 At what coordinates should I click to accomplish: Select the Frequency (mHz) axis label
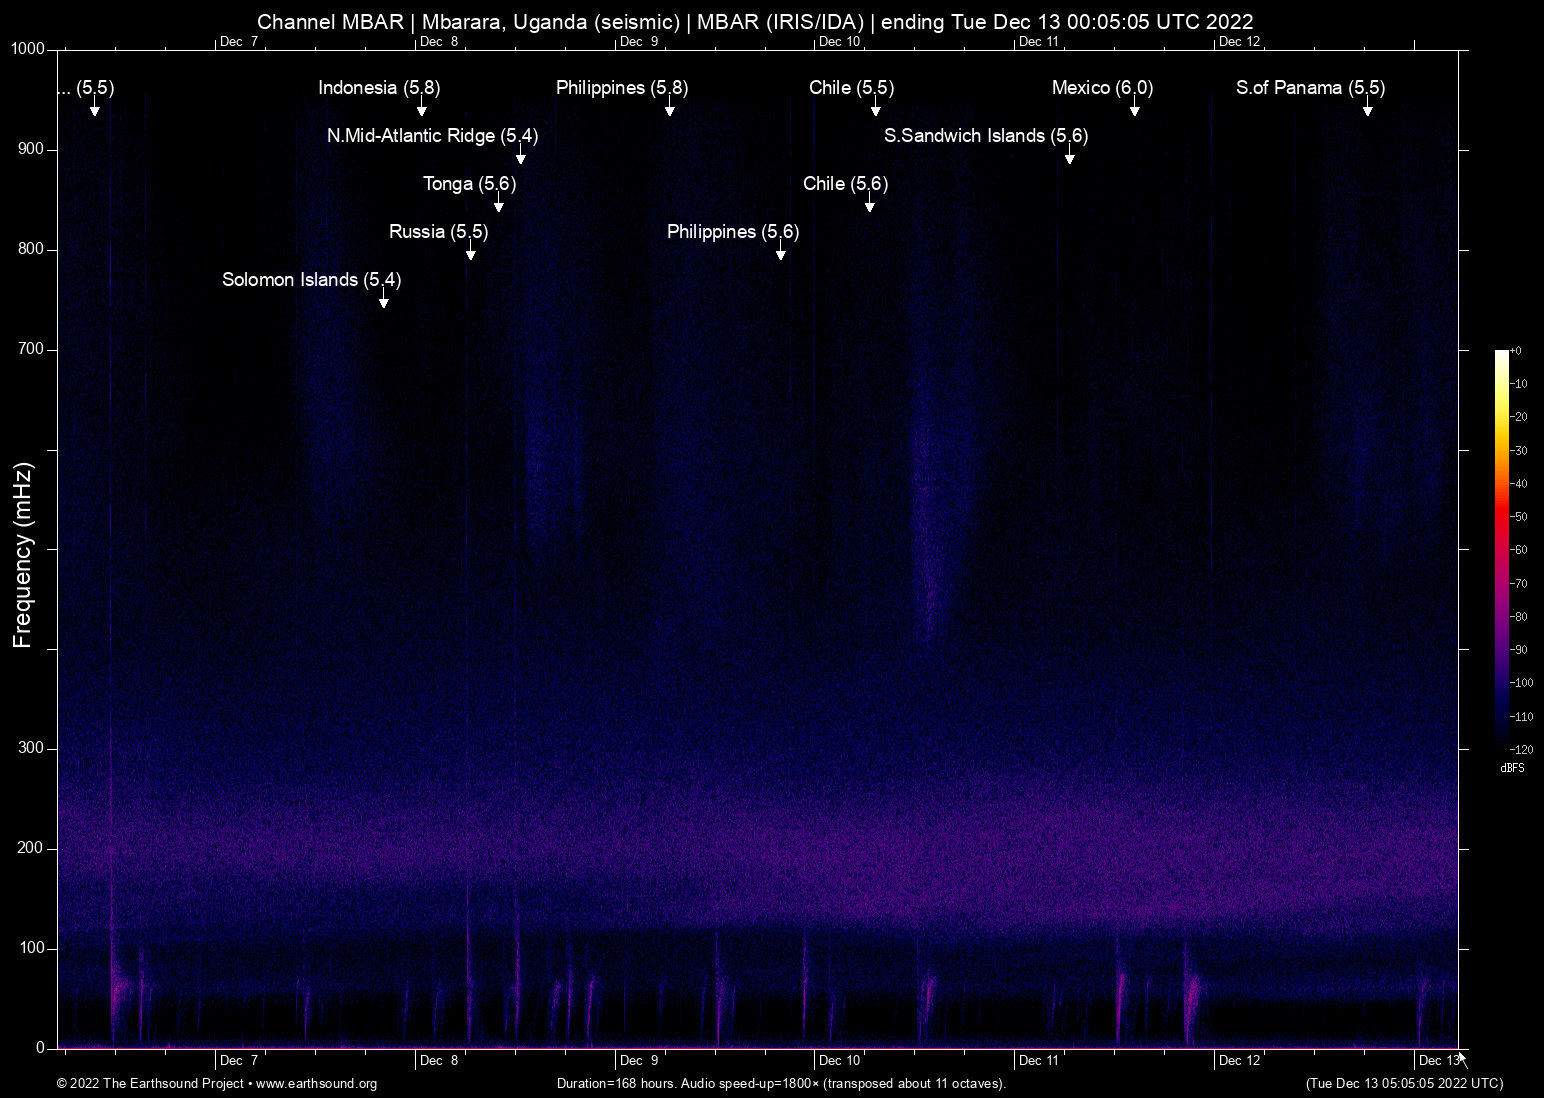click(x=23, y=555)
